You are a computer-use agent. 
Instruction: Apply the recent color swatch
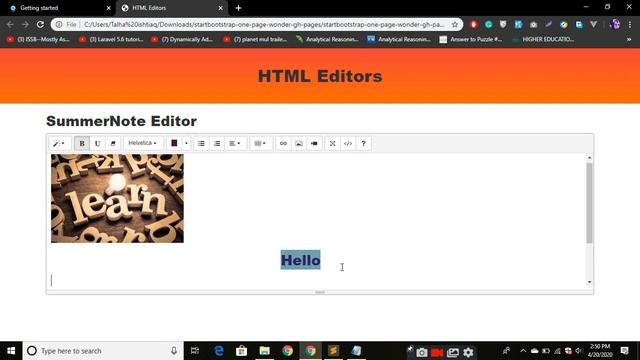point(174,143)
